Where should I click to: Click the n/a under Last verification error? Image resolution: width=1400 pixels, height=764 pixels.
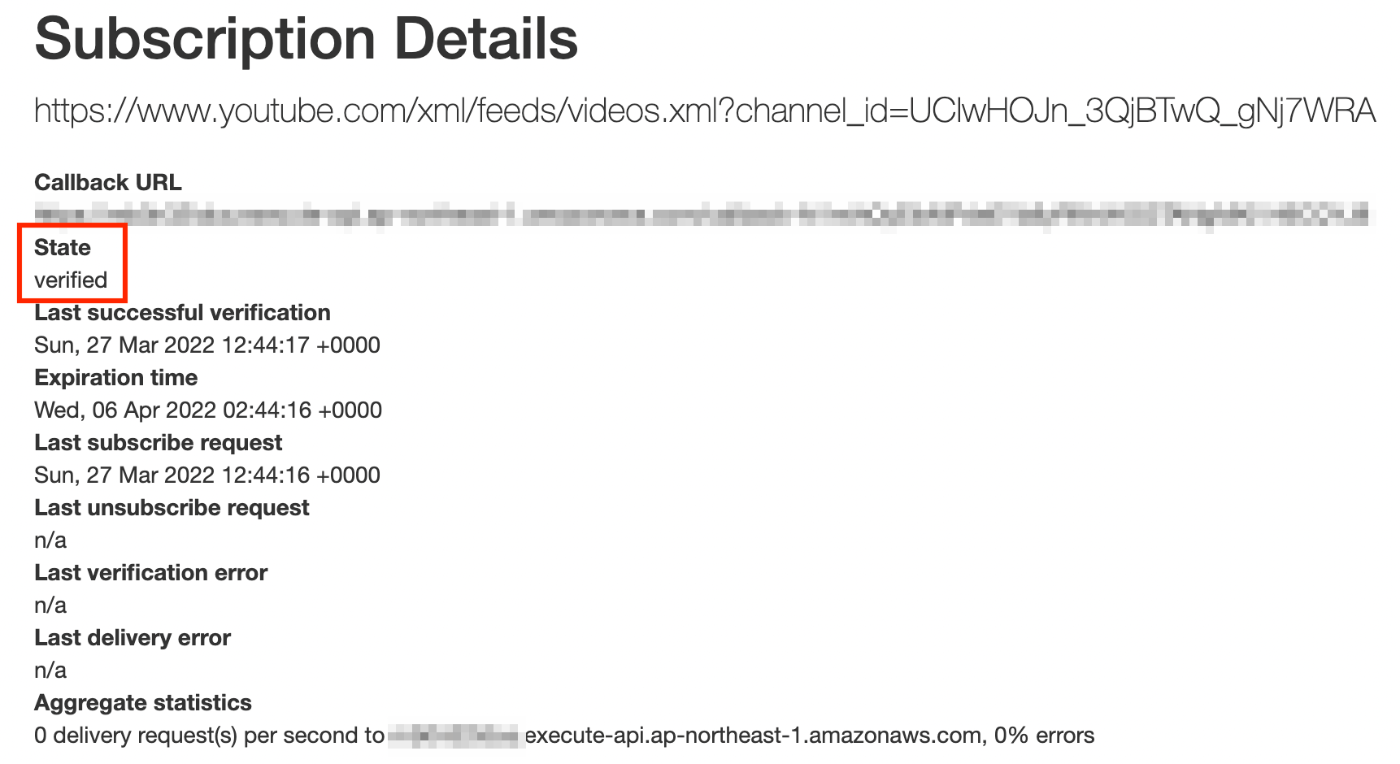[x=50, y=605]
